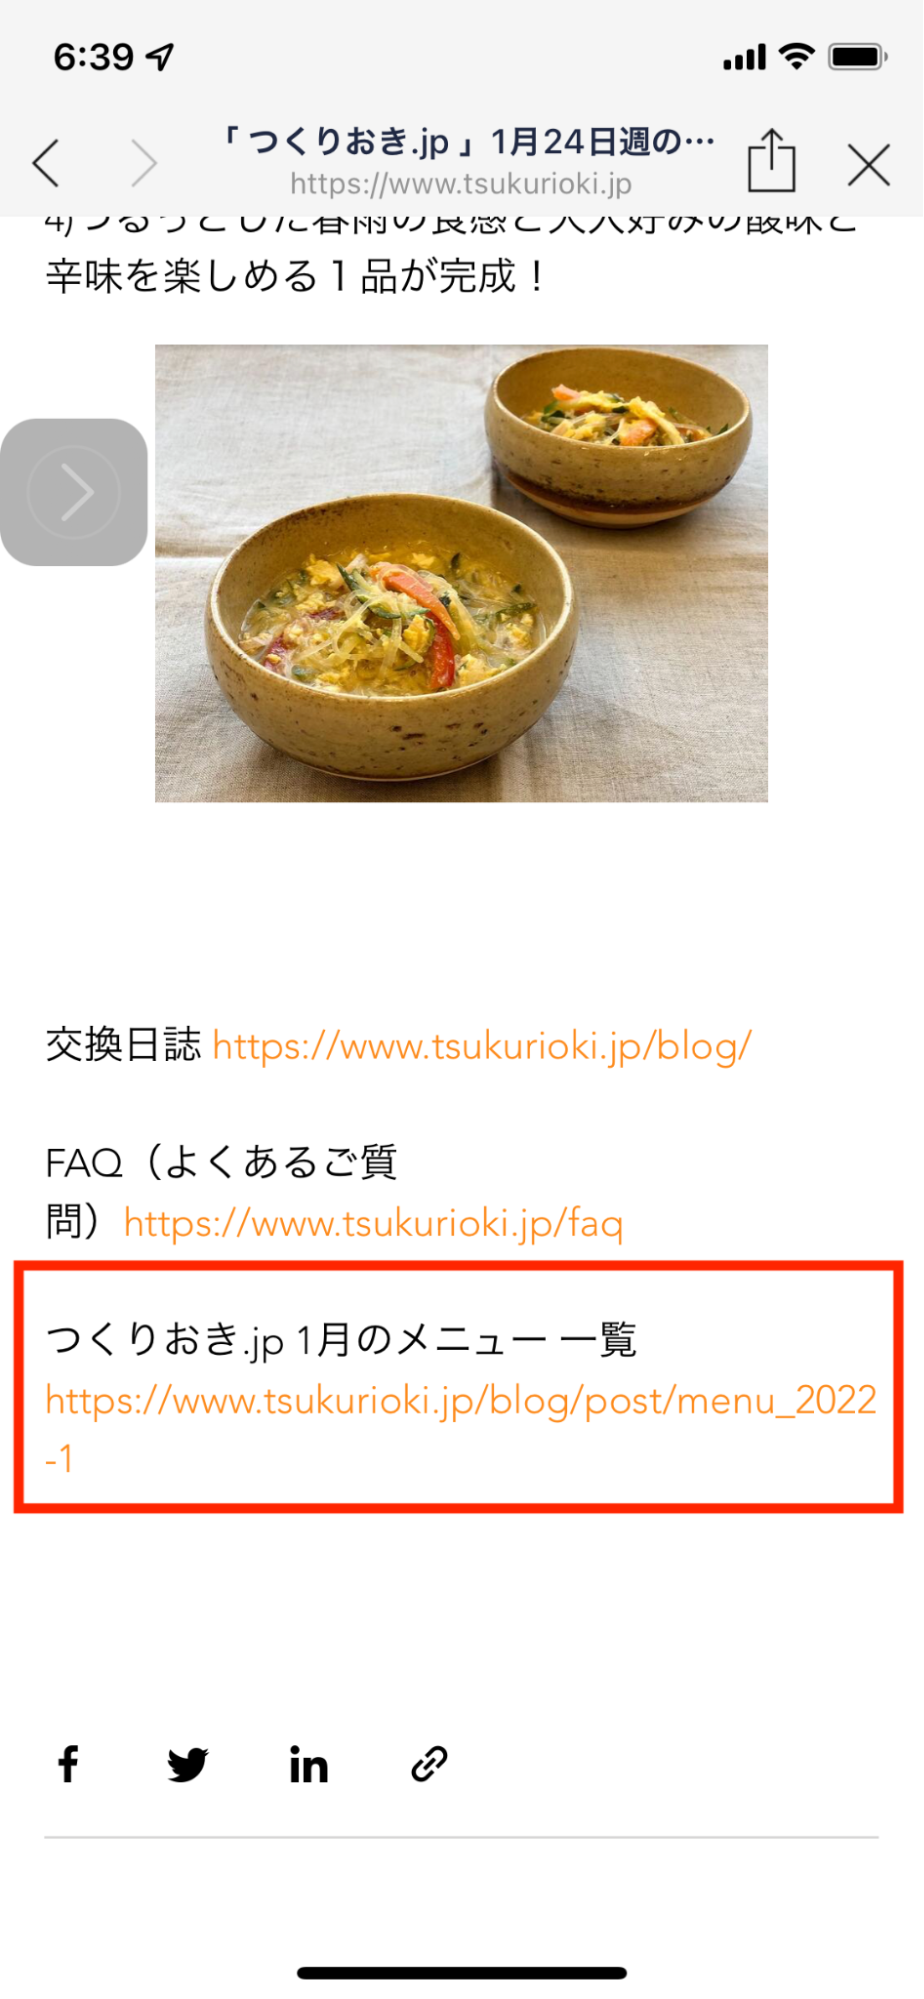Image resolution: width=924 pixels, height=1999 pixels.
Task: Open the share sheet icon
Action: click(771, 159)
